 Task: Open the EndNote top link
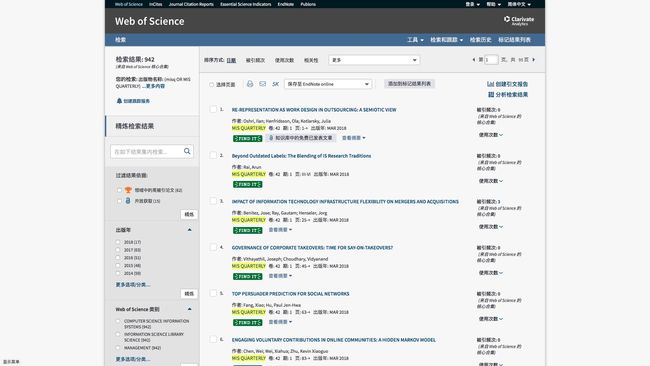[286, 4]
